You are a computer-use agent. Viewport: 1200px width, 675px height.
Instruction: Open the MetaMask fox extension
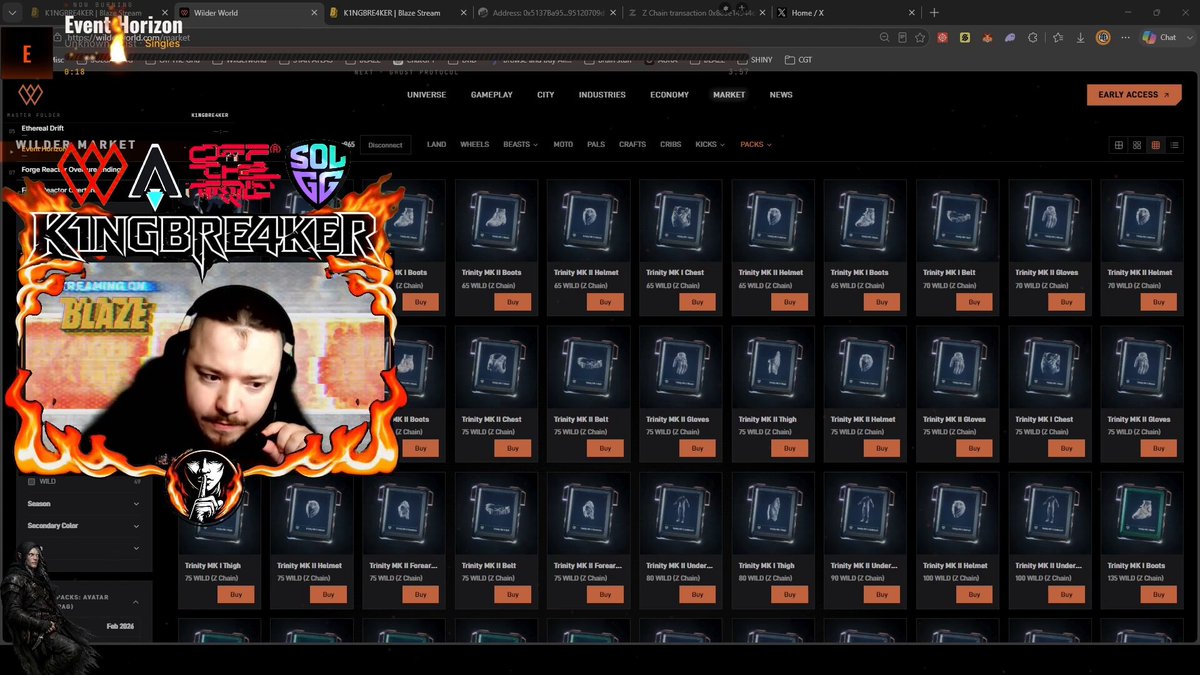(x=987, y=38)
